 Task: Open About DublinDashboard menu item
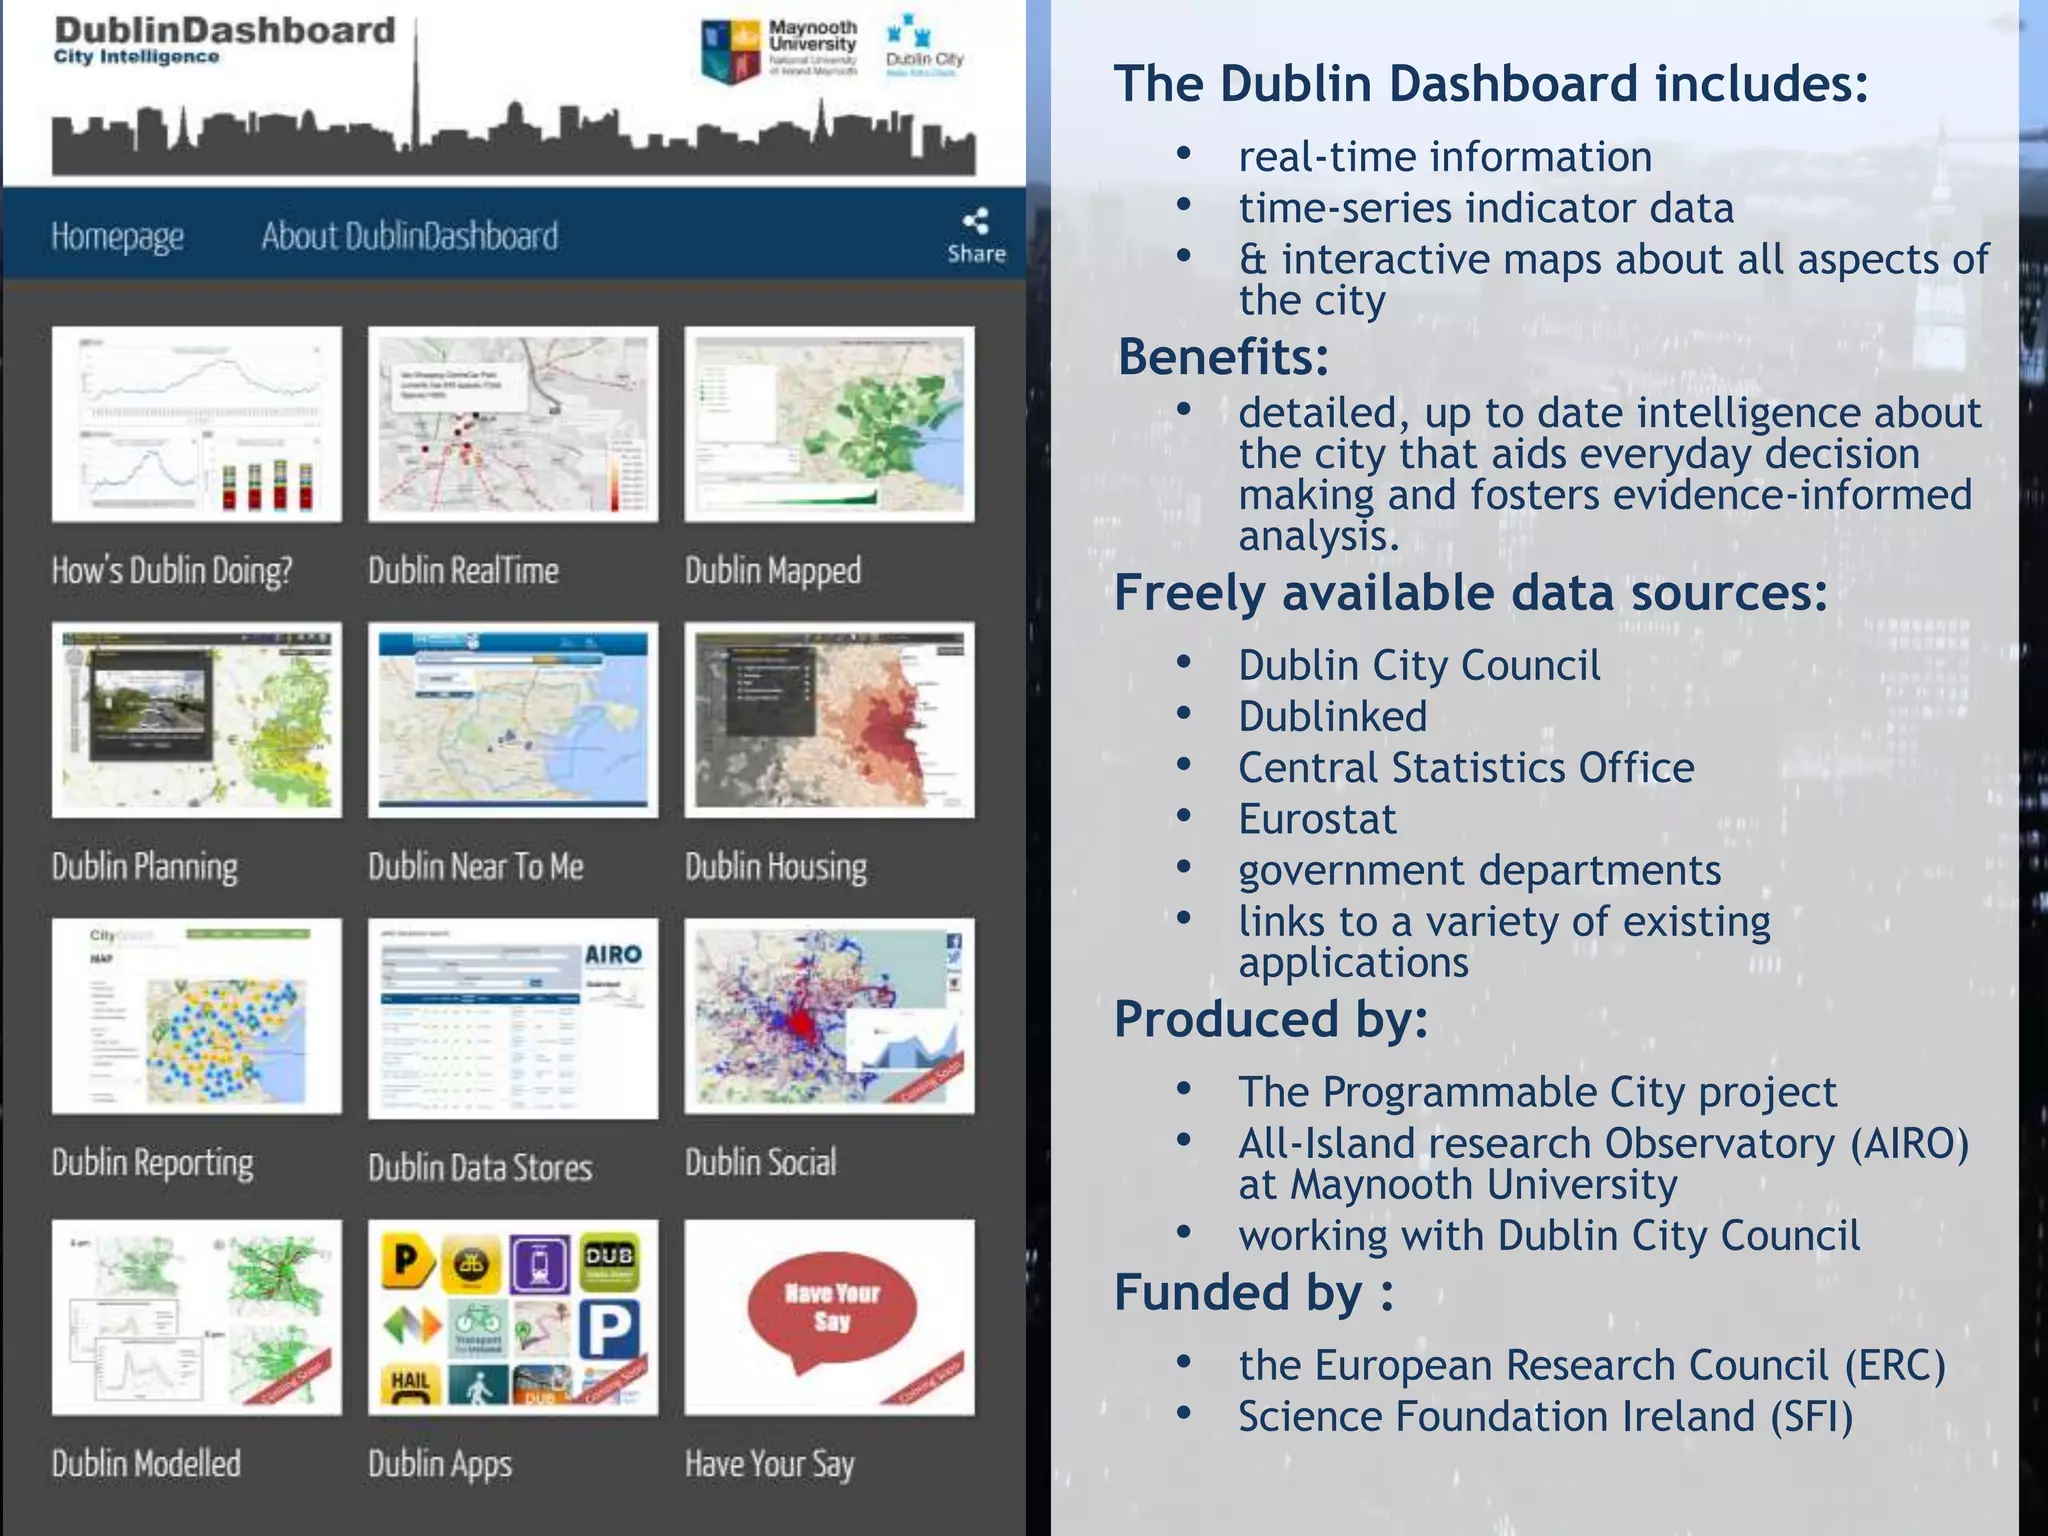click(410, 237)
